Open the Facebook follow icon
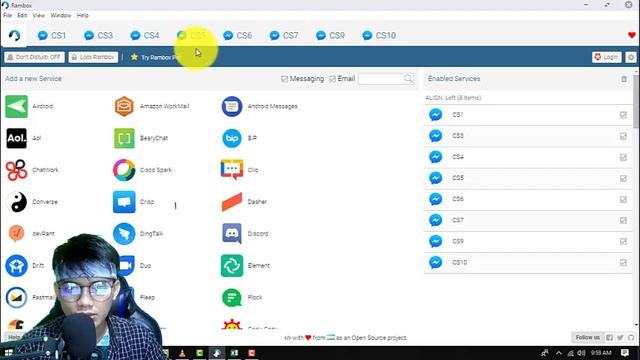The height and width of the screenshot is (360, 640). (x=609, y=338)
